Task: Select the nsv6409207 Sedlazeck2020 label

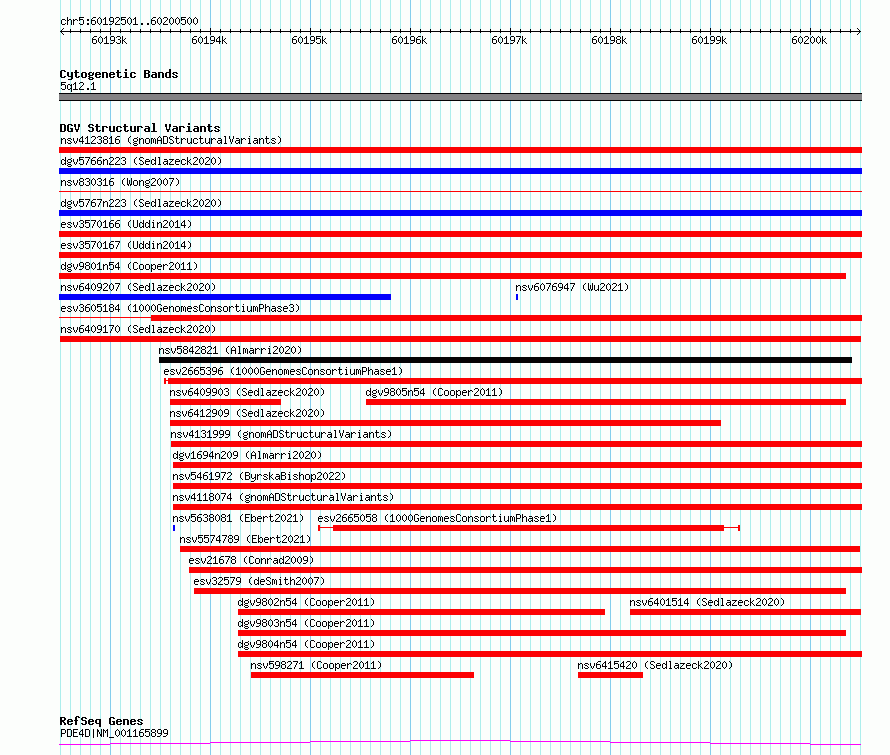Action: (138, 287)
